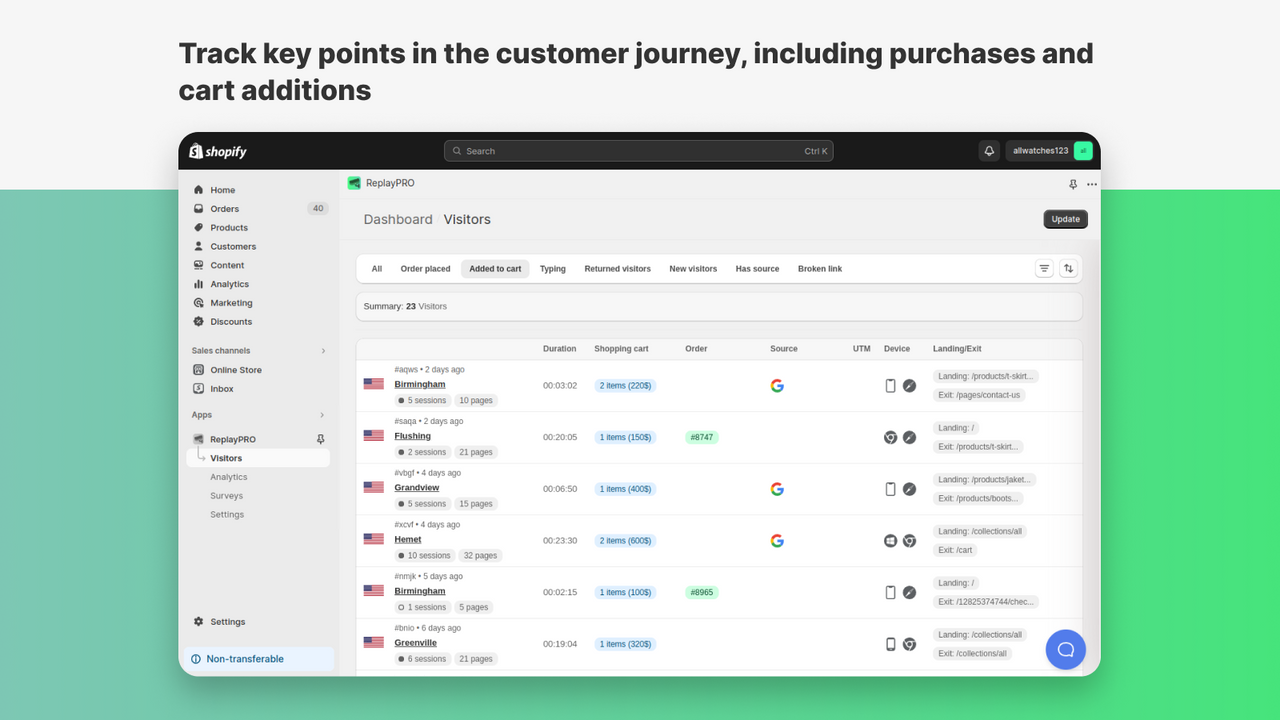Switch to the Returned visitors tab
Viewport: 1280px width, 720px height.
[x=617, y=268]
